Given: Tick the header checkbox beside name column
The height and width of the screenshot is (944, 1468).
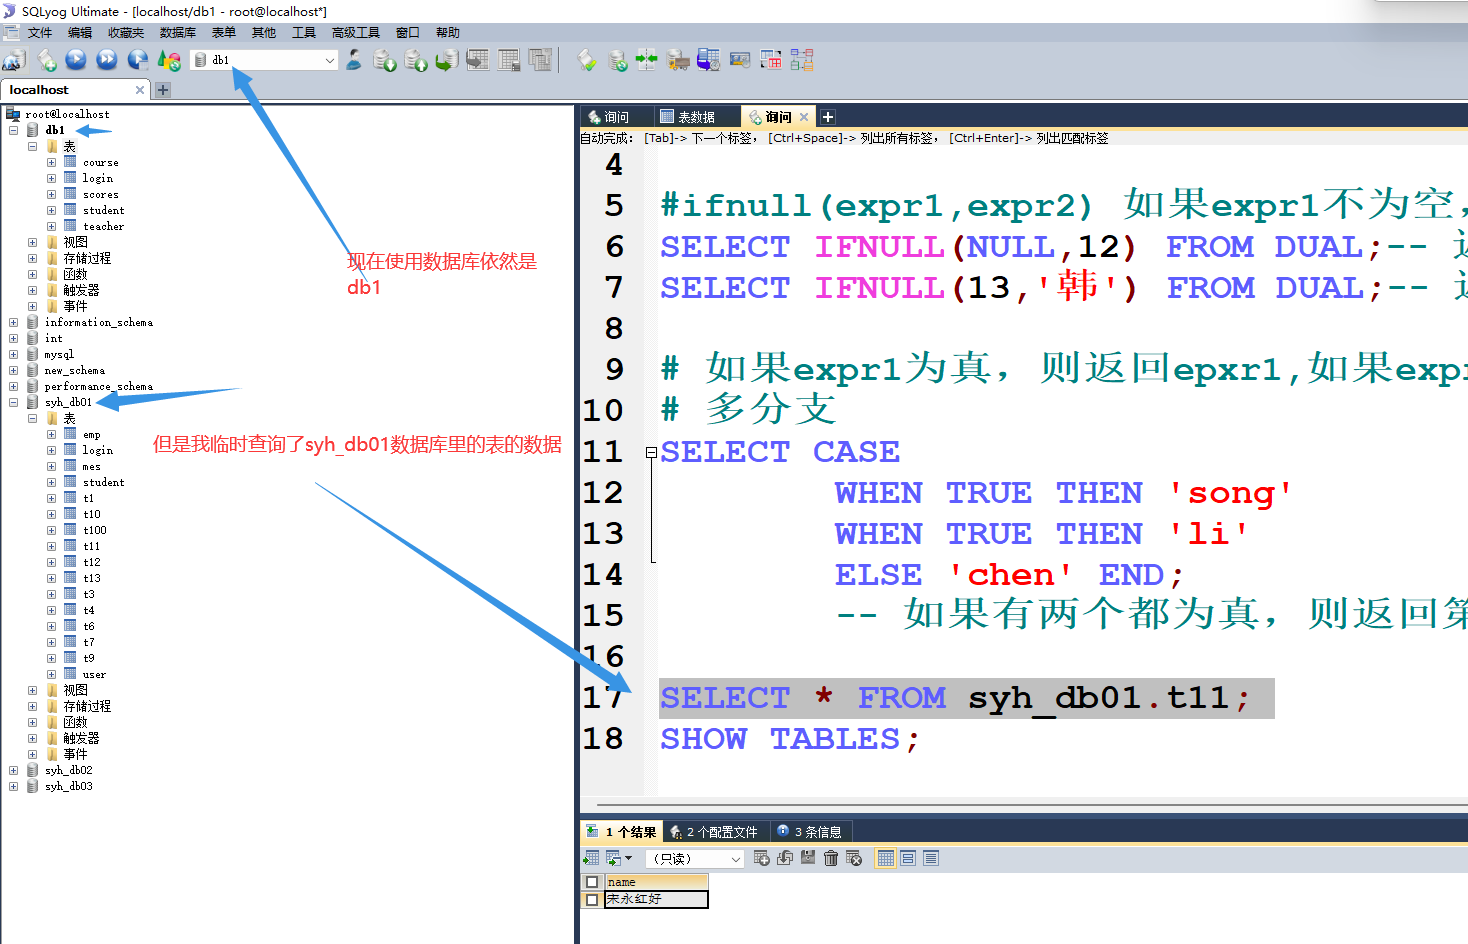Looking at the screenshot, I should tap(592, 882).
